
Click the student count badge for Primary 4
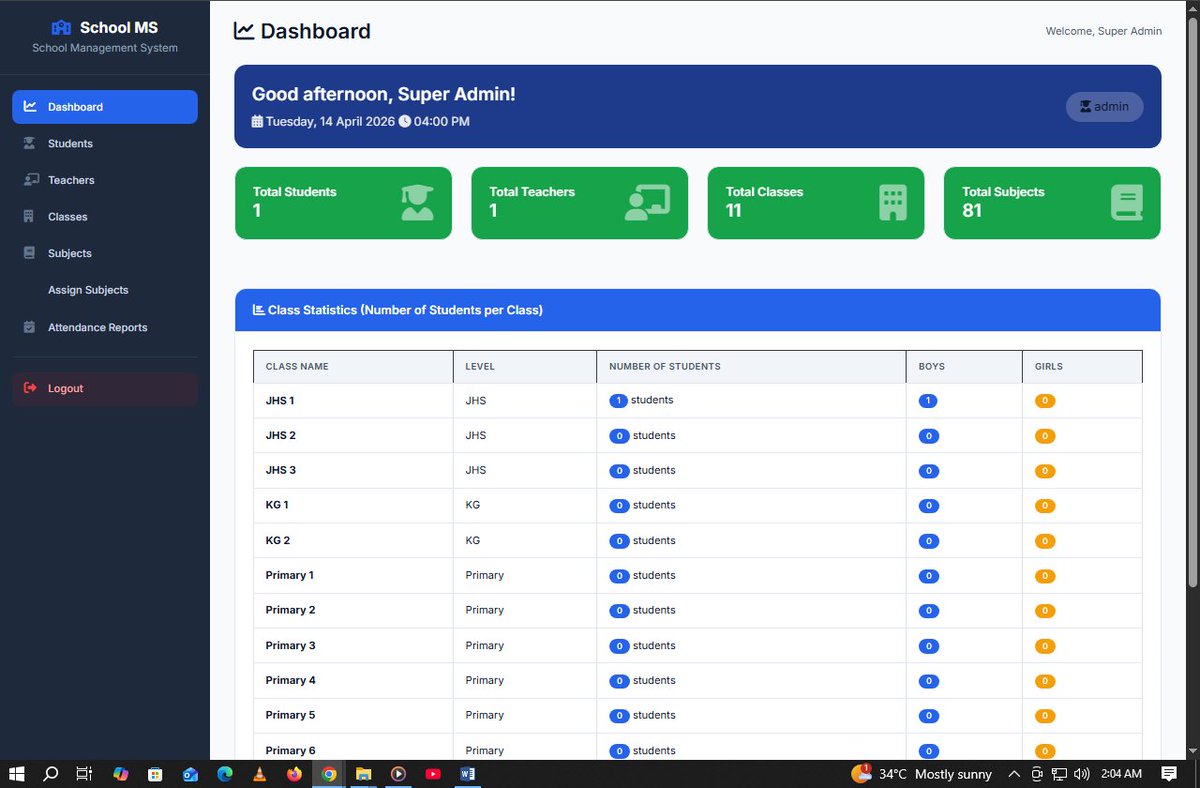pyautogui.click(x=619, y=681)
